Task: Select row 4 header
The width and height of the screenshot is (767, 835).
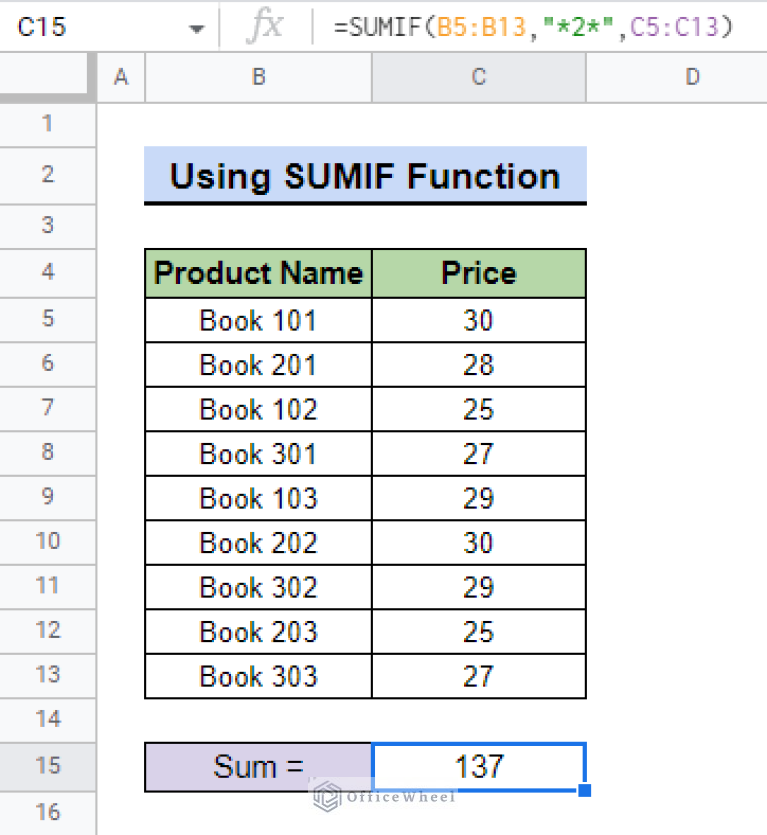Action: point(48,272)
